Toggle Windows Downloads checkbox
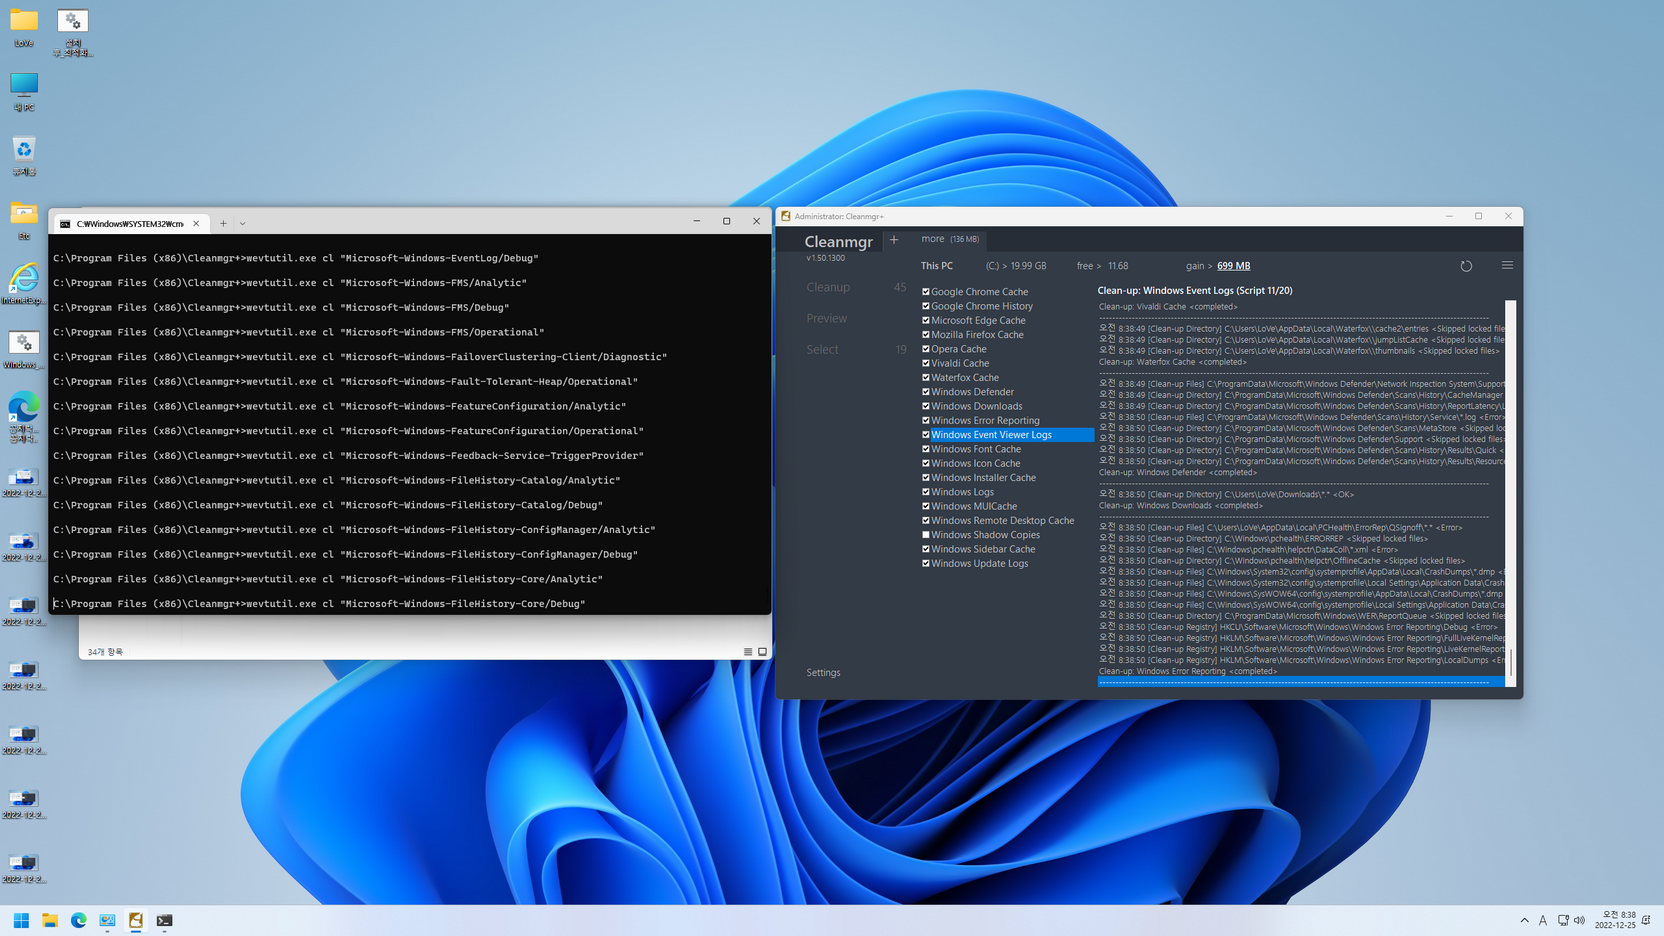 tap(926, 406)
